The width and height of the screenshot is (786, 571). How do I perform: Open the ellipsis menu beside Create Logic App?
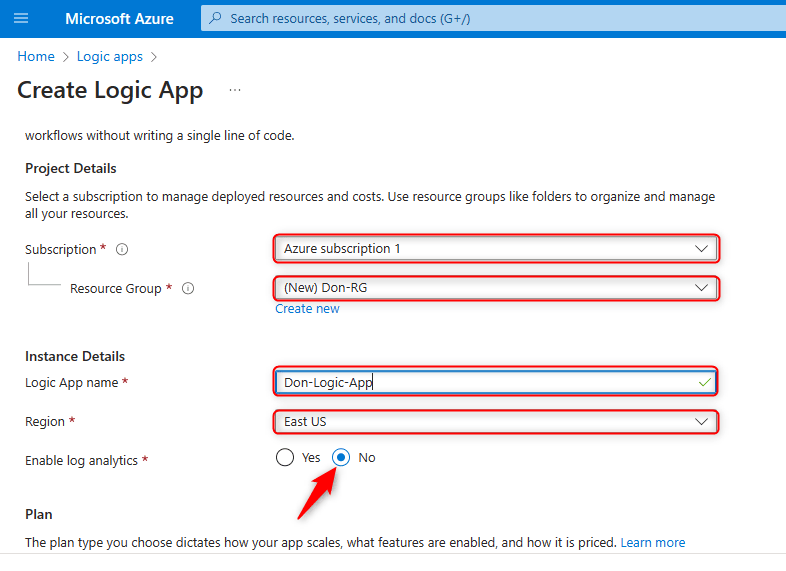point(235,90)
